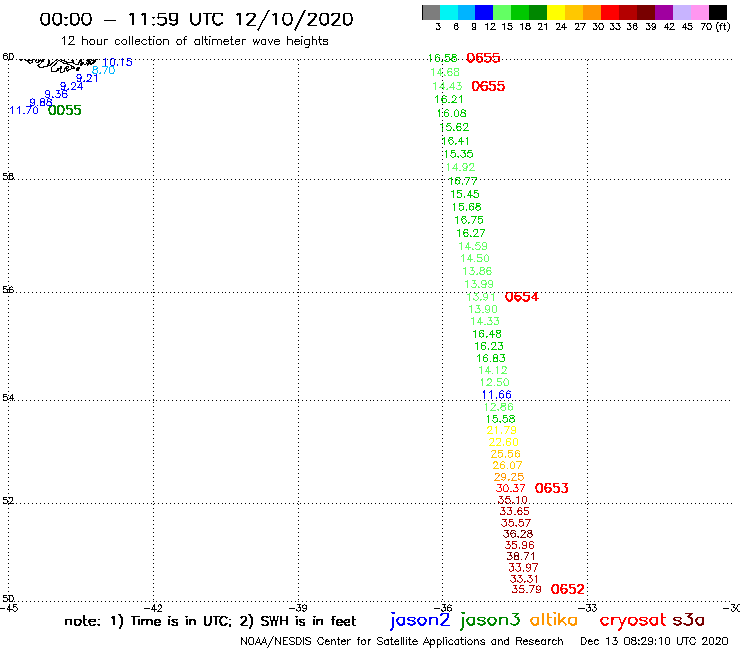
Task: Click the title '00:00 – 11:59 UTC 12/10/2020'
Action: pyautogui.click(x=196, y=20)
